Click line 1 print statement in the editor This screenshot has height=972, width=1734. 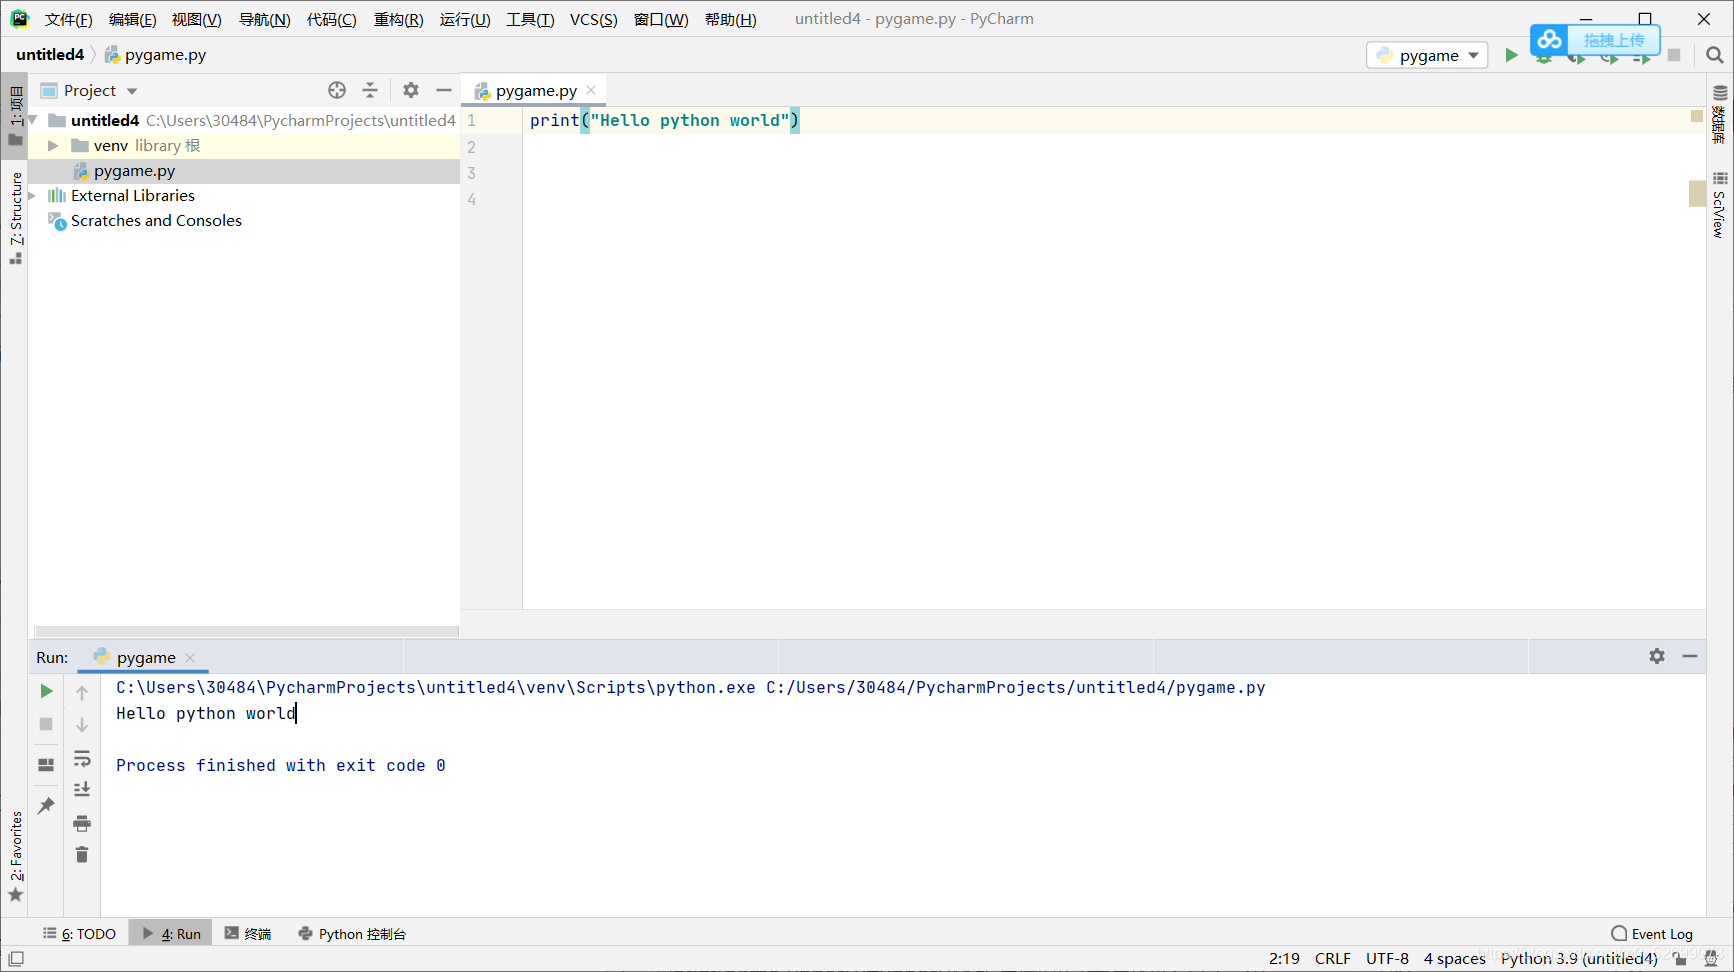pyautogui.click(x=664, y=120)
